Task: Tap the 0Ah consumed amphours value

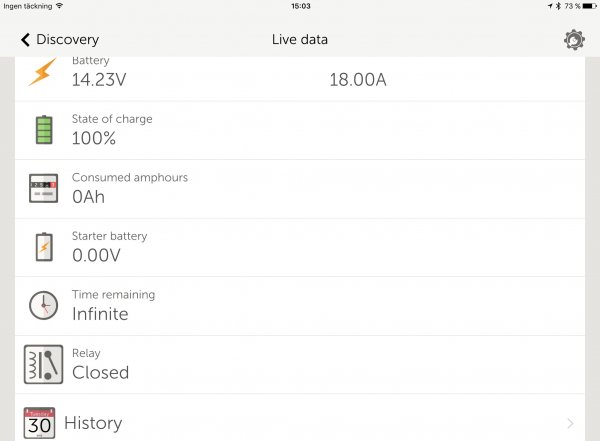Action: coord(88,197)
